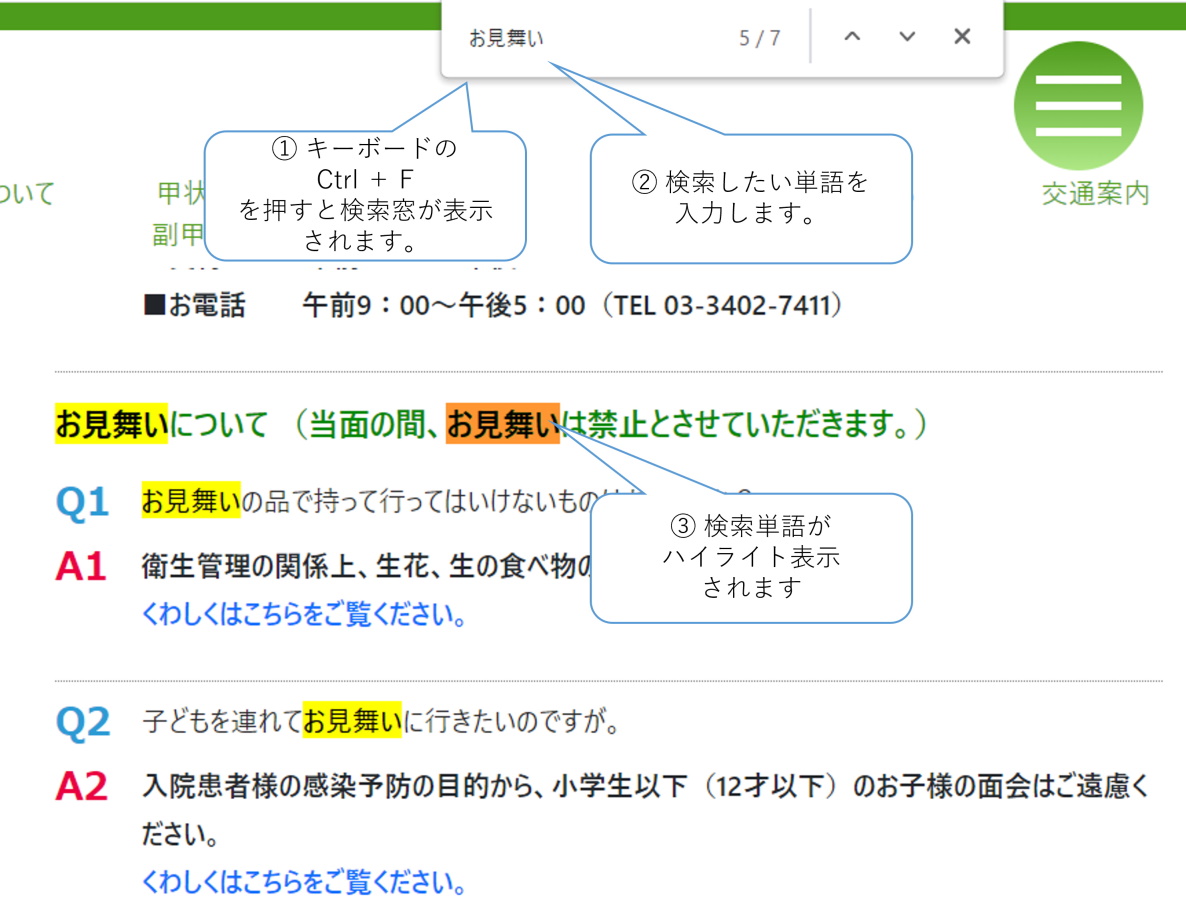Click the Ctrl + F callout bubble
This screenshot has height=921, width=1186.
pyautogui.click(x=365, y=195)
